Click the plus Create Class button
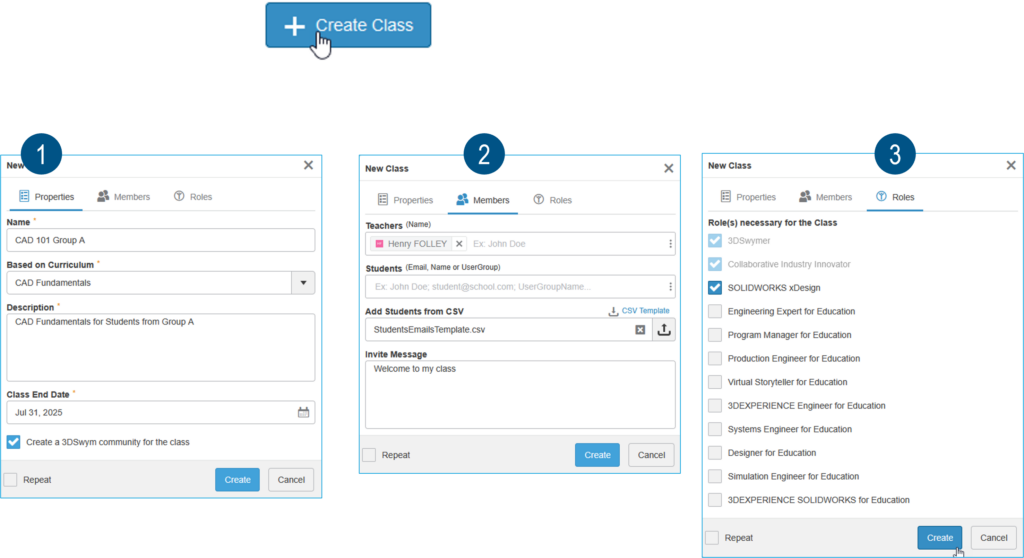Screen dimensions: 1024x558 (x=348, y=26)
